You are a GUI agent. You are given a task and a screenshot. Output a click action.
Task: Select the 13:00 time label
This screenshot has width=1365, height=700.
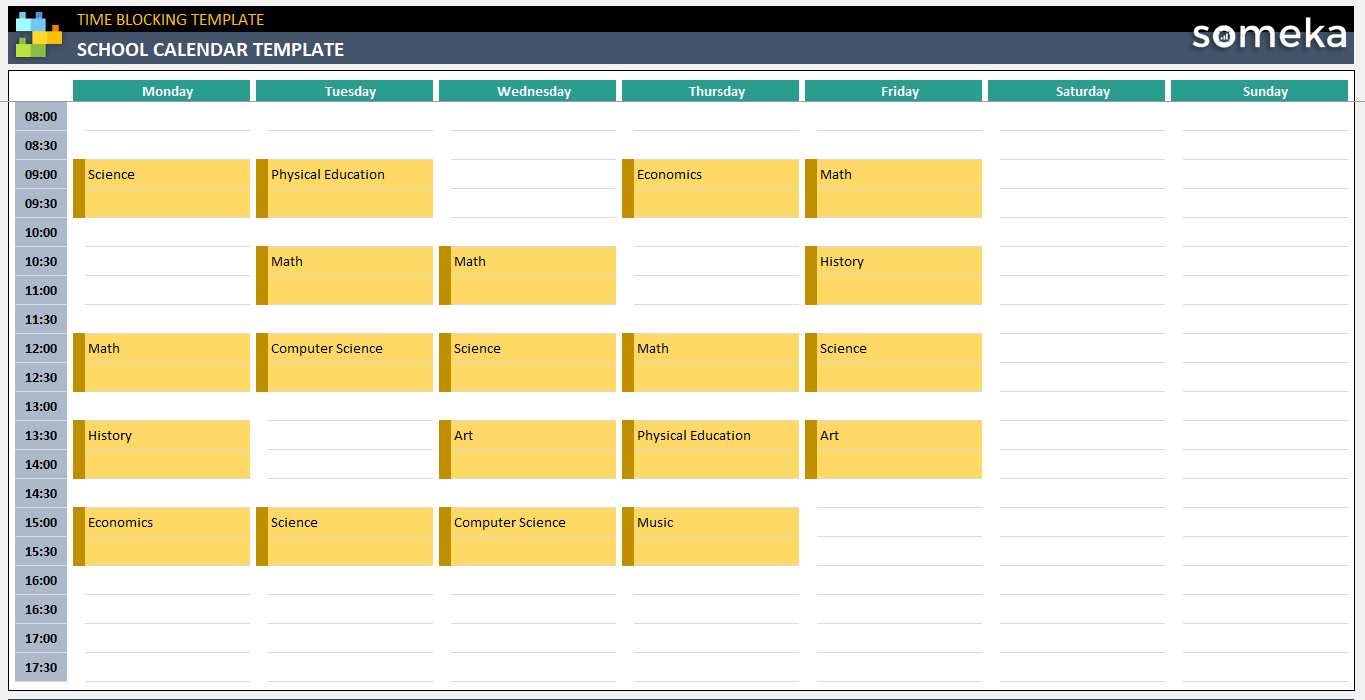coord(41,407)
